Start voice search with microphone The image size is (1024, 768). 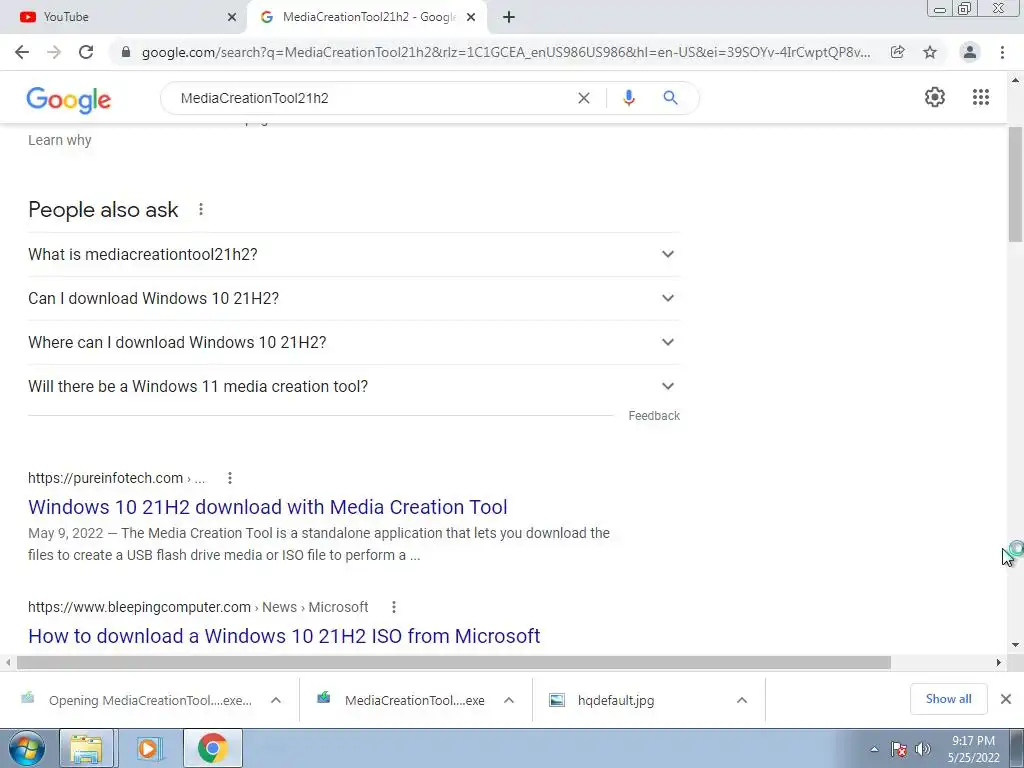click(628, 98)
